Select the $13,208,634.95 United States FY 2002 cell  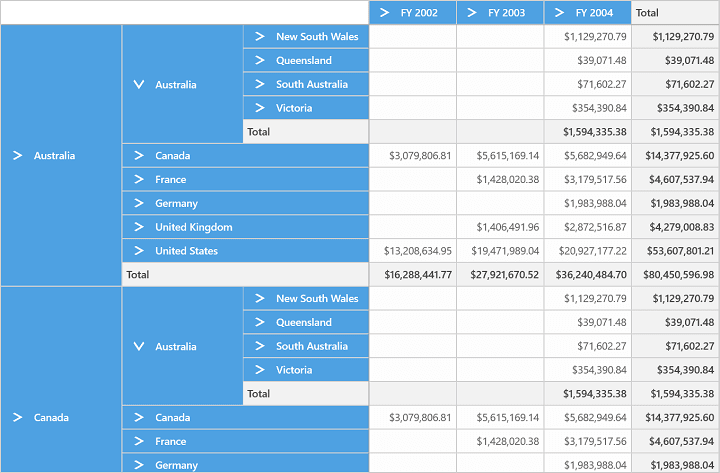(x=413, y=251)
